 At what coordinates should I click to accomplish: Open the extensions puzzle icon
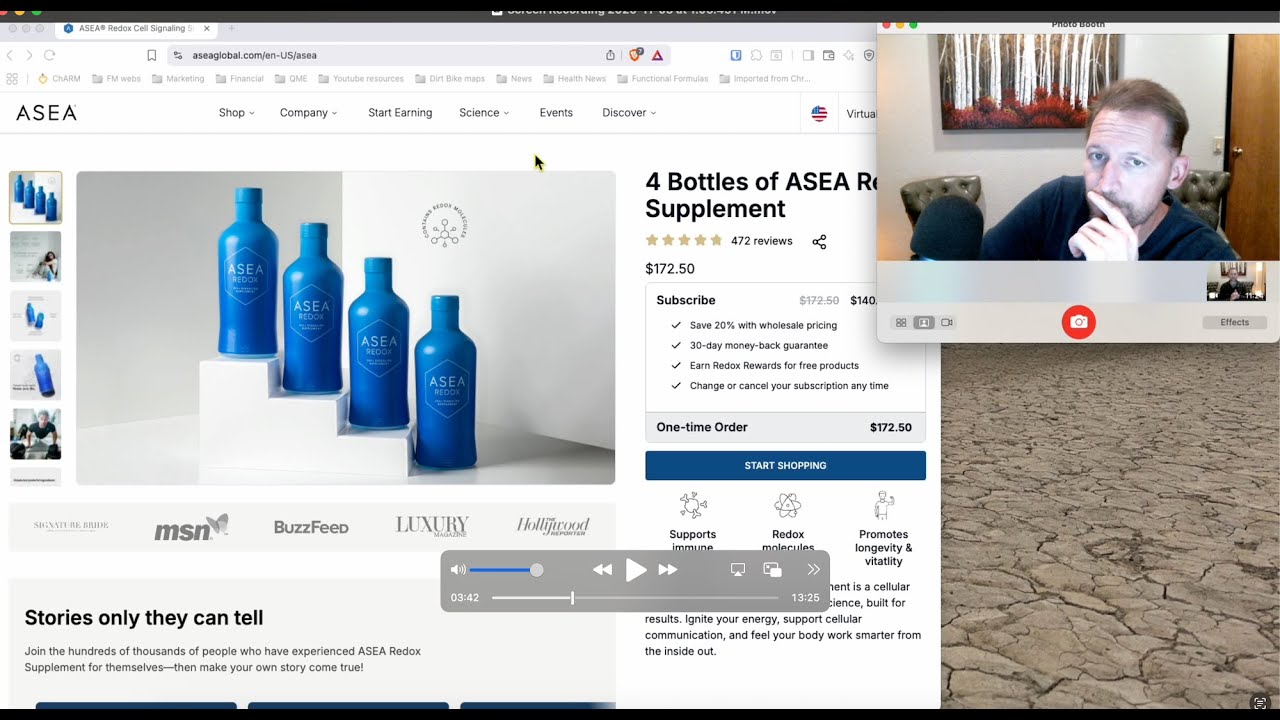click(x=756, y=55)
